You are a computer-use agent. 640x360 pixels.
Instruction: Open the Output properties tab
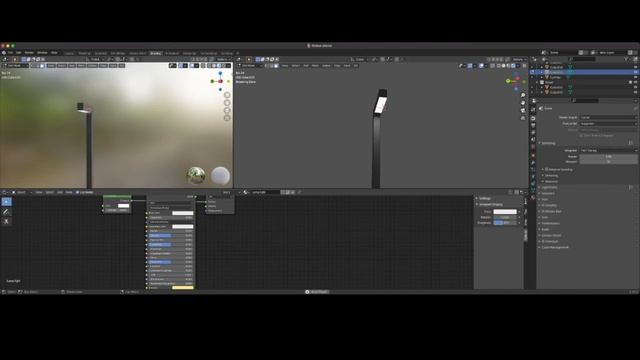point(533,125)
